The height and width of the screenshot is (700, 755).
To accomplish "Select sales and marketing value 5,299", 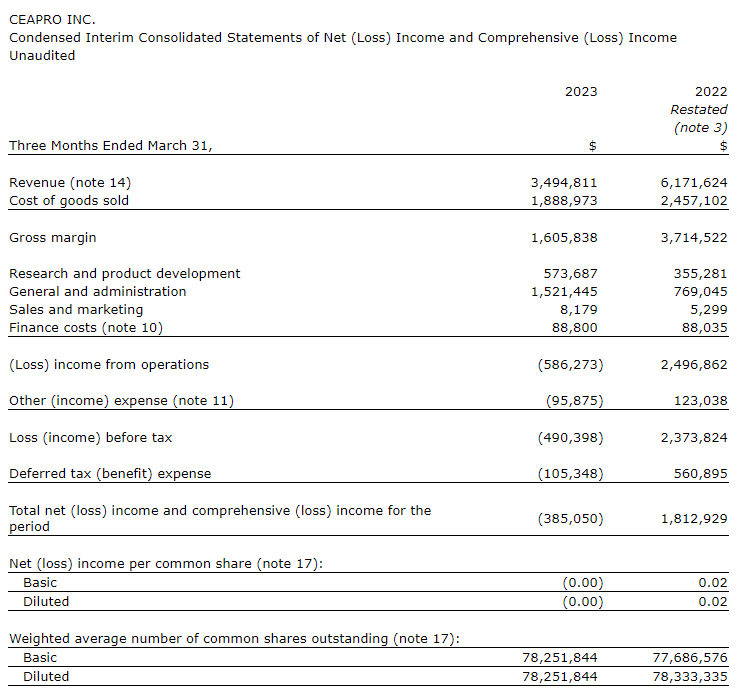I will (709, 310).
